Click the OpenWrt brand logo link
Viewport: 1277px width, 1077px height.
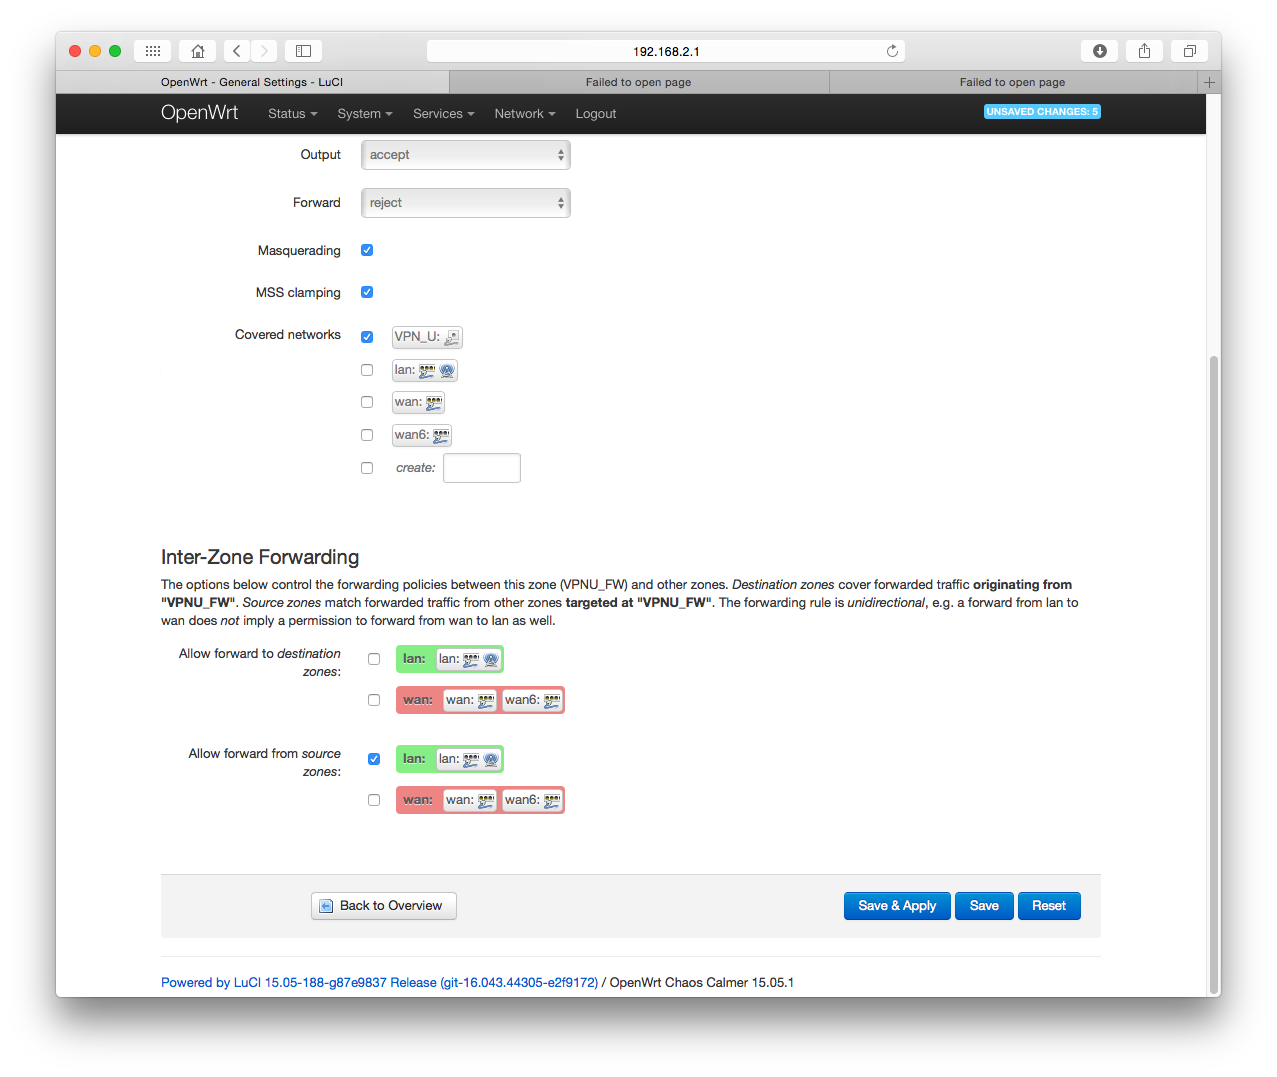[200, 113]
